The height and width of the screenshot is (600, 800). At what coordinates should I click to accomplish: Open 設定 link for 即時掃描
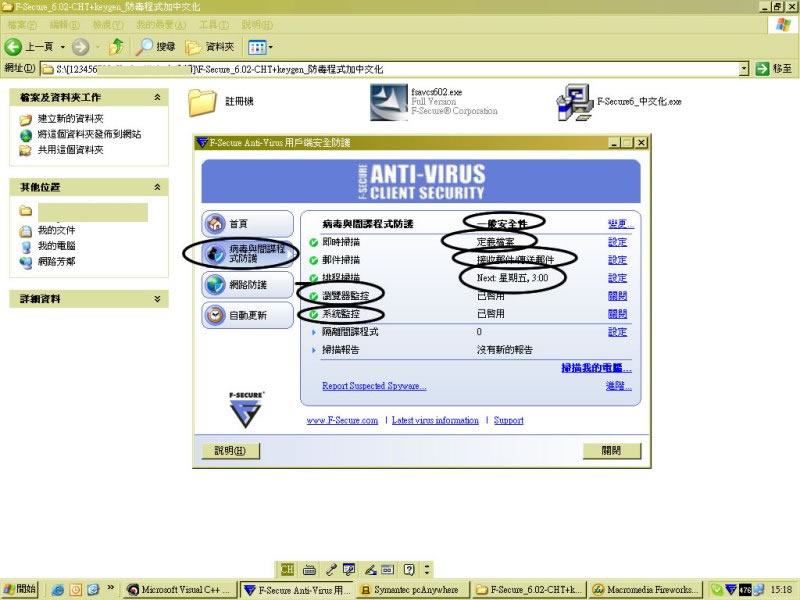tap(617, 242)
